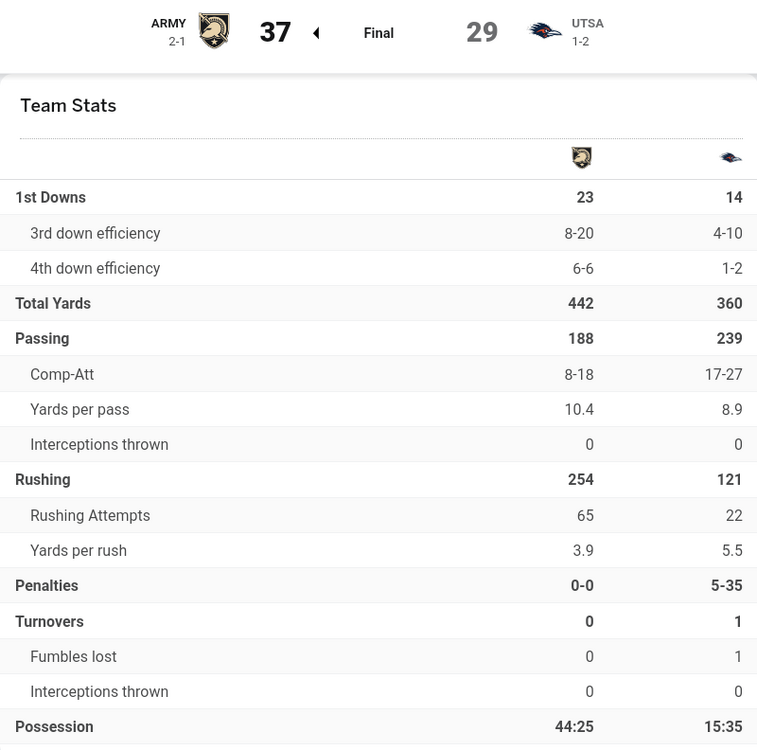Click Army's 2-1 record text
Viewport: 757px width, 750px height.
point(177,42)
